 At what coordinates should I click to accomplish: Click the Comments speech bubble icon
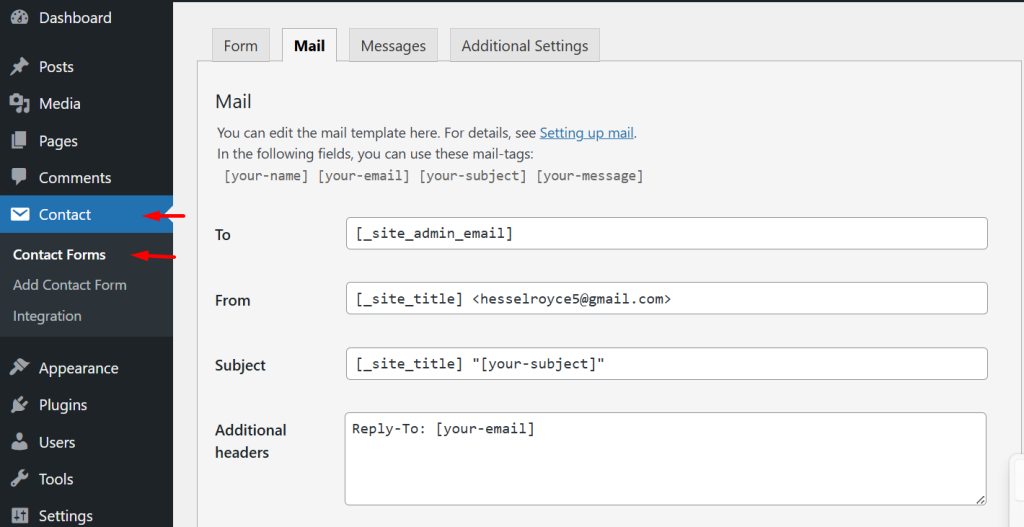click(20, 176)
